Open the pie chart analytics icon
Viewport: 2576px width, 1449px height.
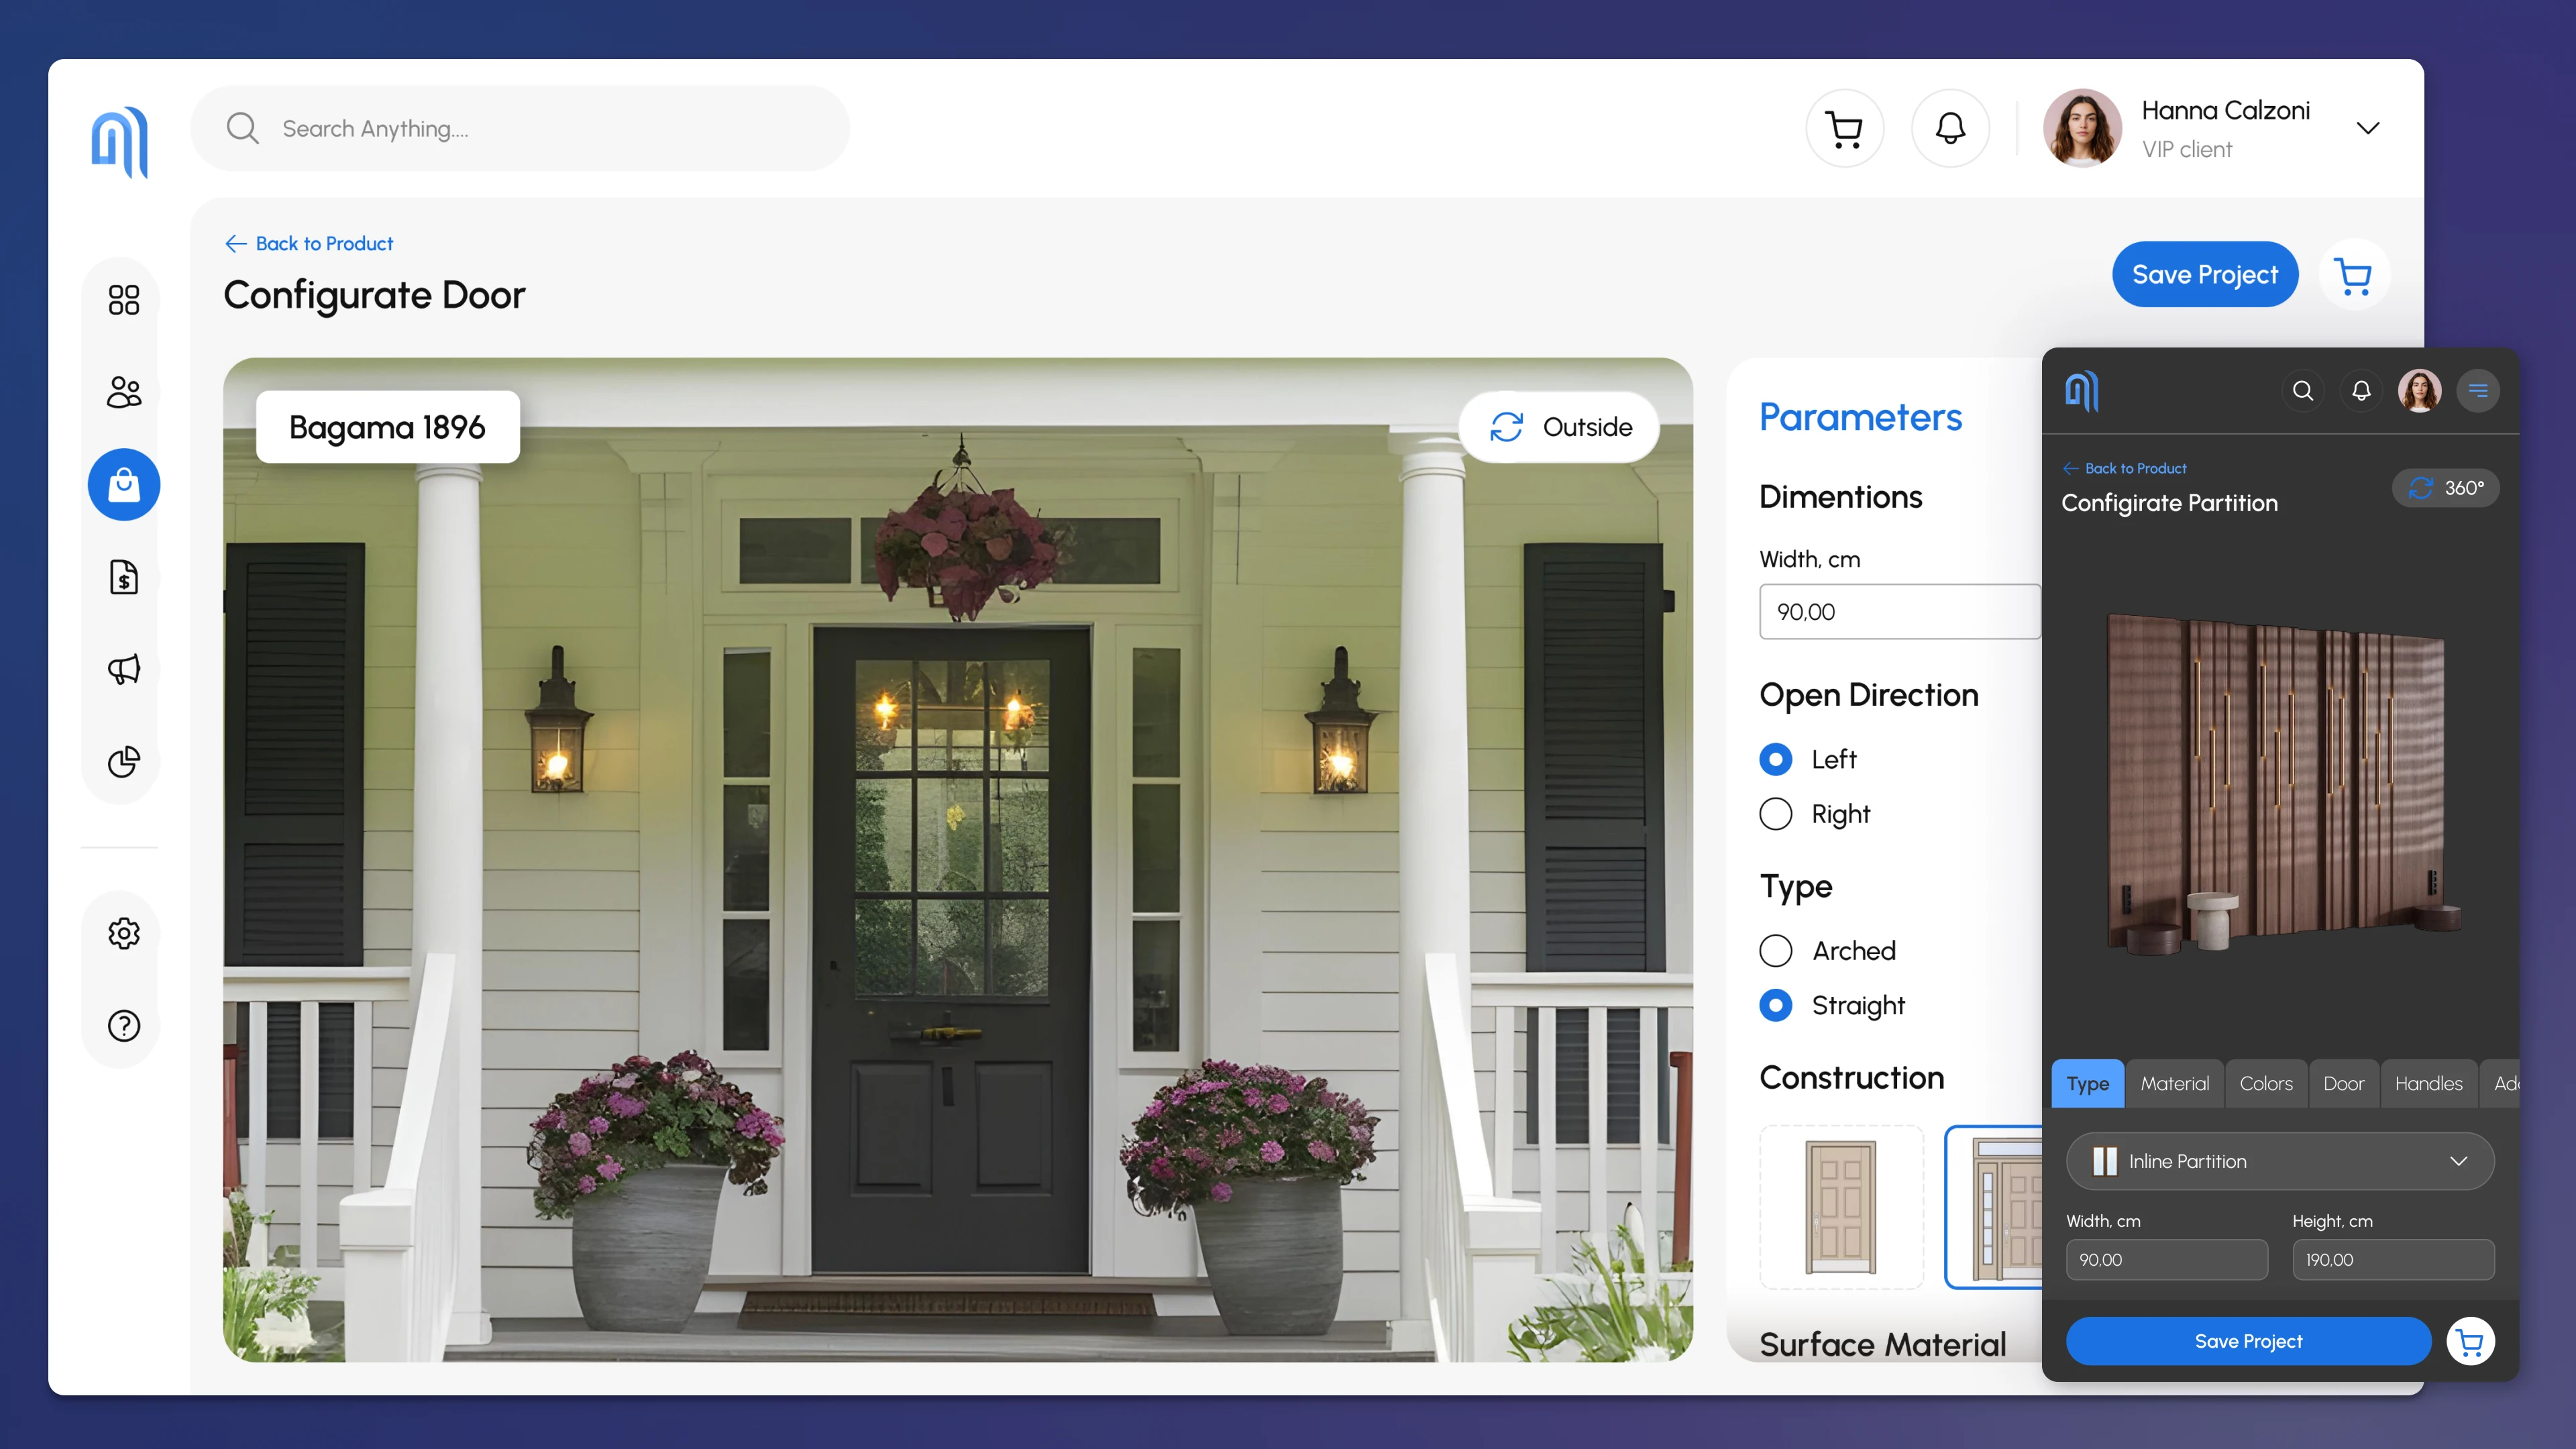(x=124, y=762)
